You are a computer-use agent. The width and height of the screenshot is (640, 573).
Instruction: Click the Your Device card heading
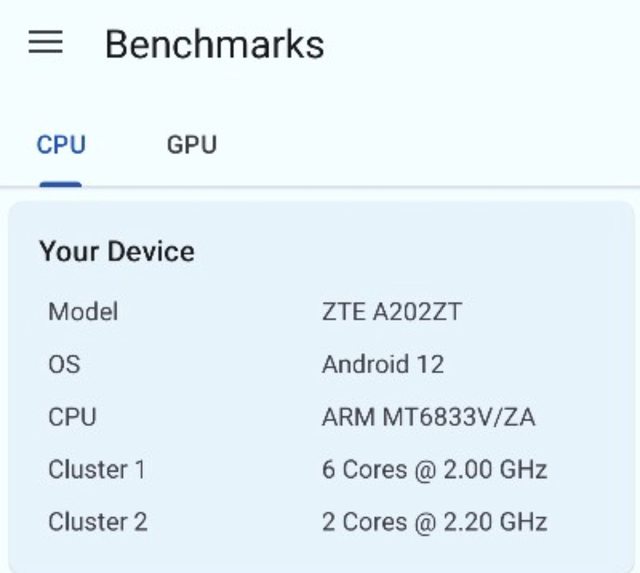click(x=117, y=251)
